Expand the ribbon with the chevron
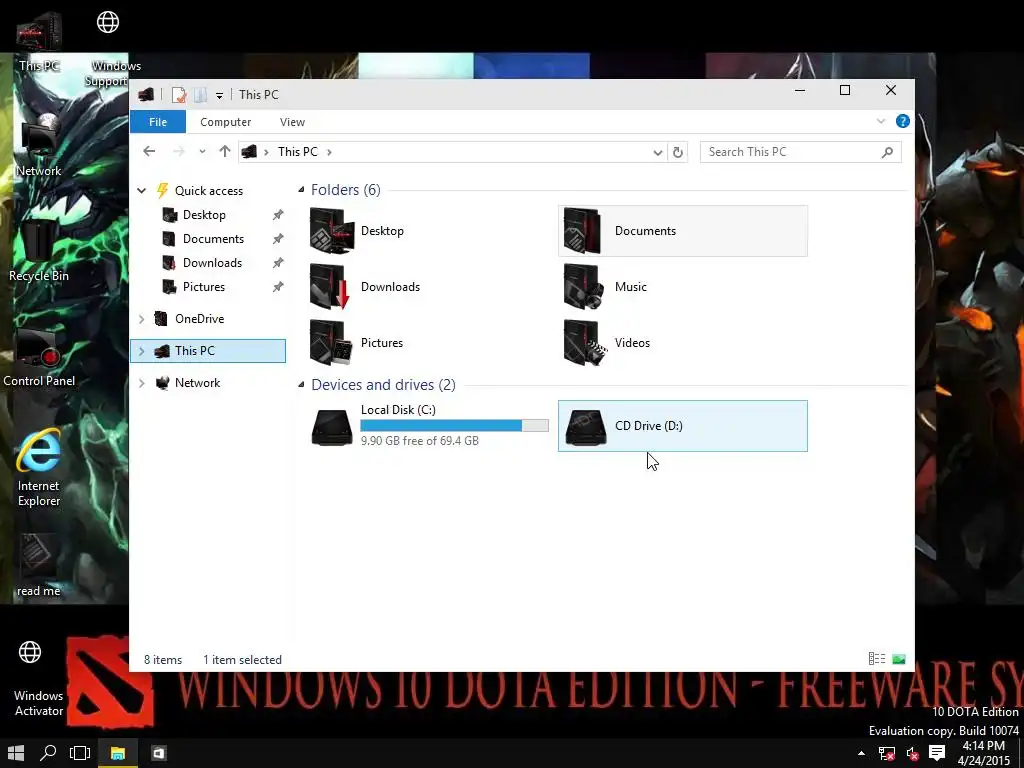 pyautogui.click(x=881, y=121)
